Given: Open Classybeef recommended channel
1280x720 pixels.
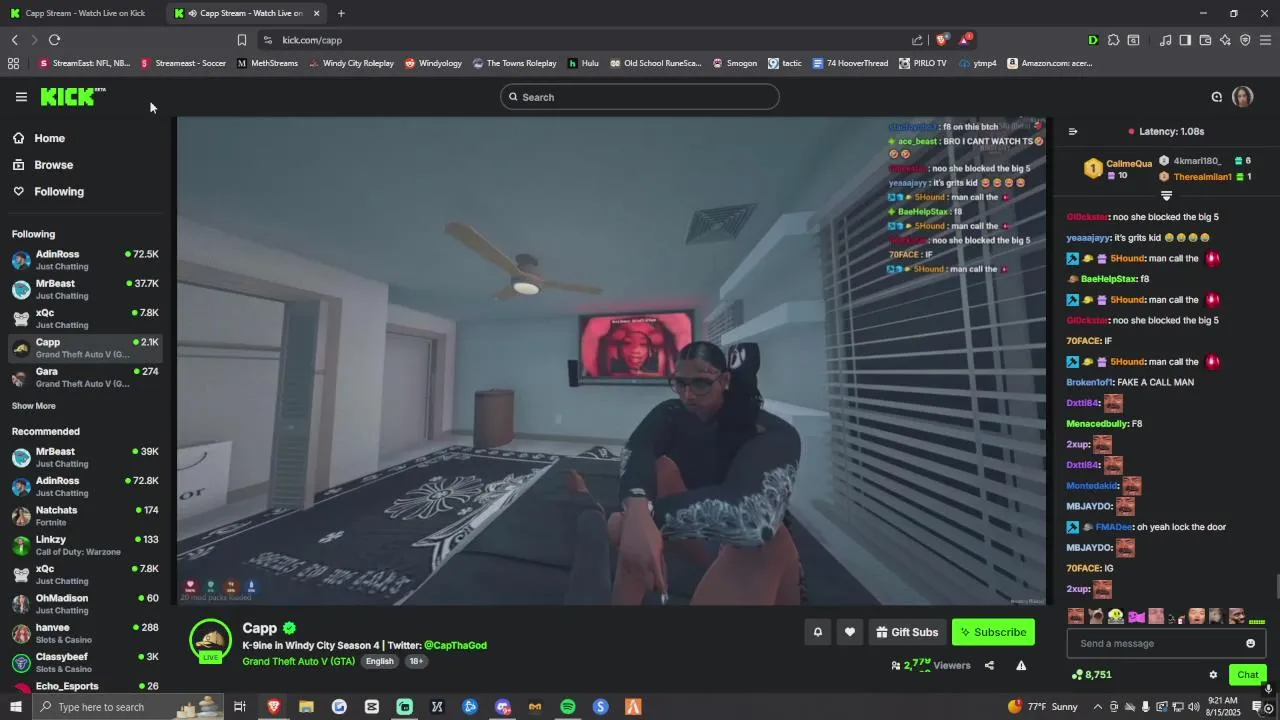Looking at the screenshot, I should (85, 662).
